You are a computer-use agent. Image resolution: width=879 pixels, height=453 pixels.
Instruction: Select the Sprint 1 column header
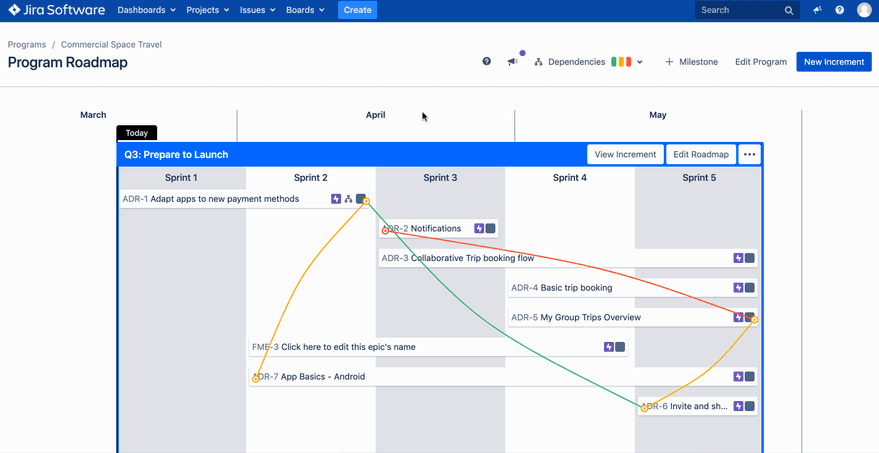pyautogui.click(x=181, y=178)
